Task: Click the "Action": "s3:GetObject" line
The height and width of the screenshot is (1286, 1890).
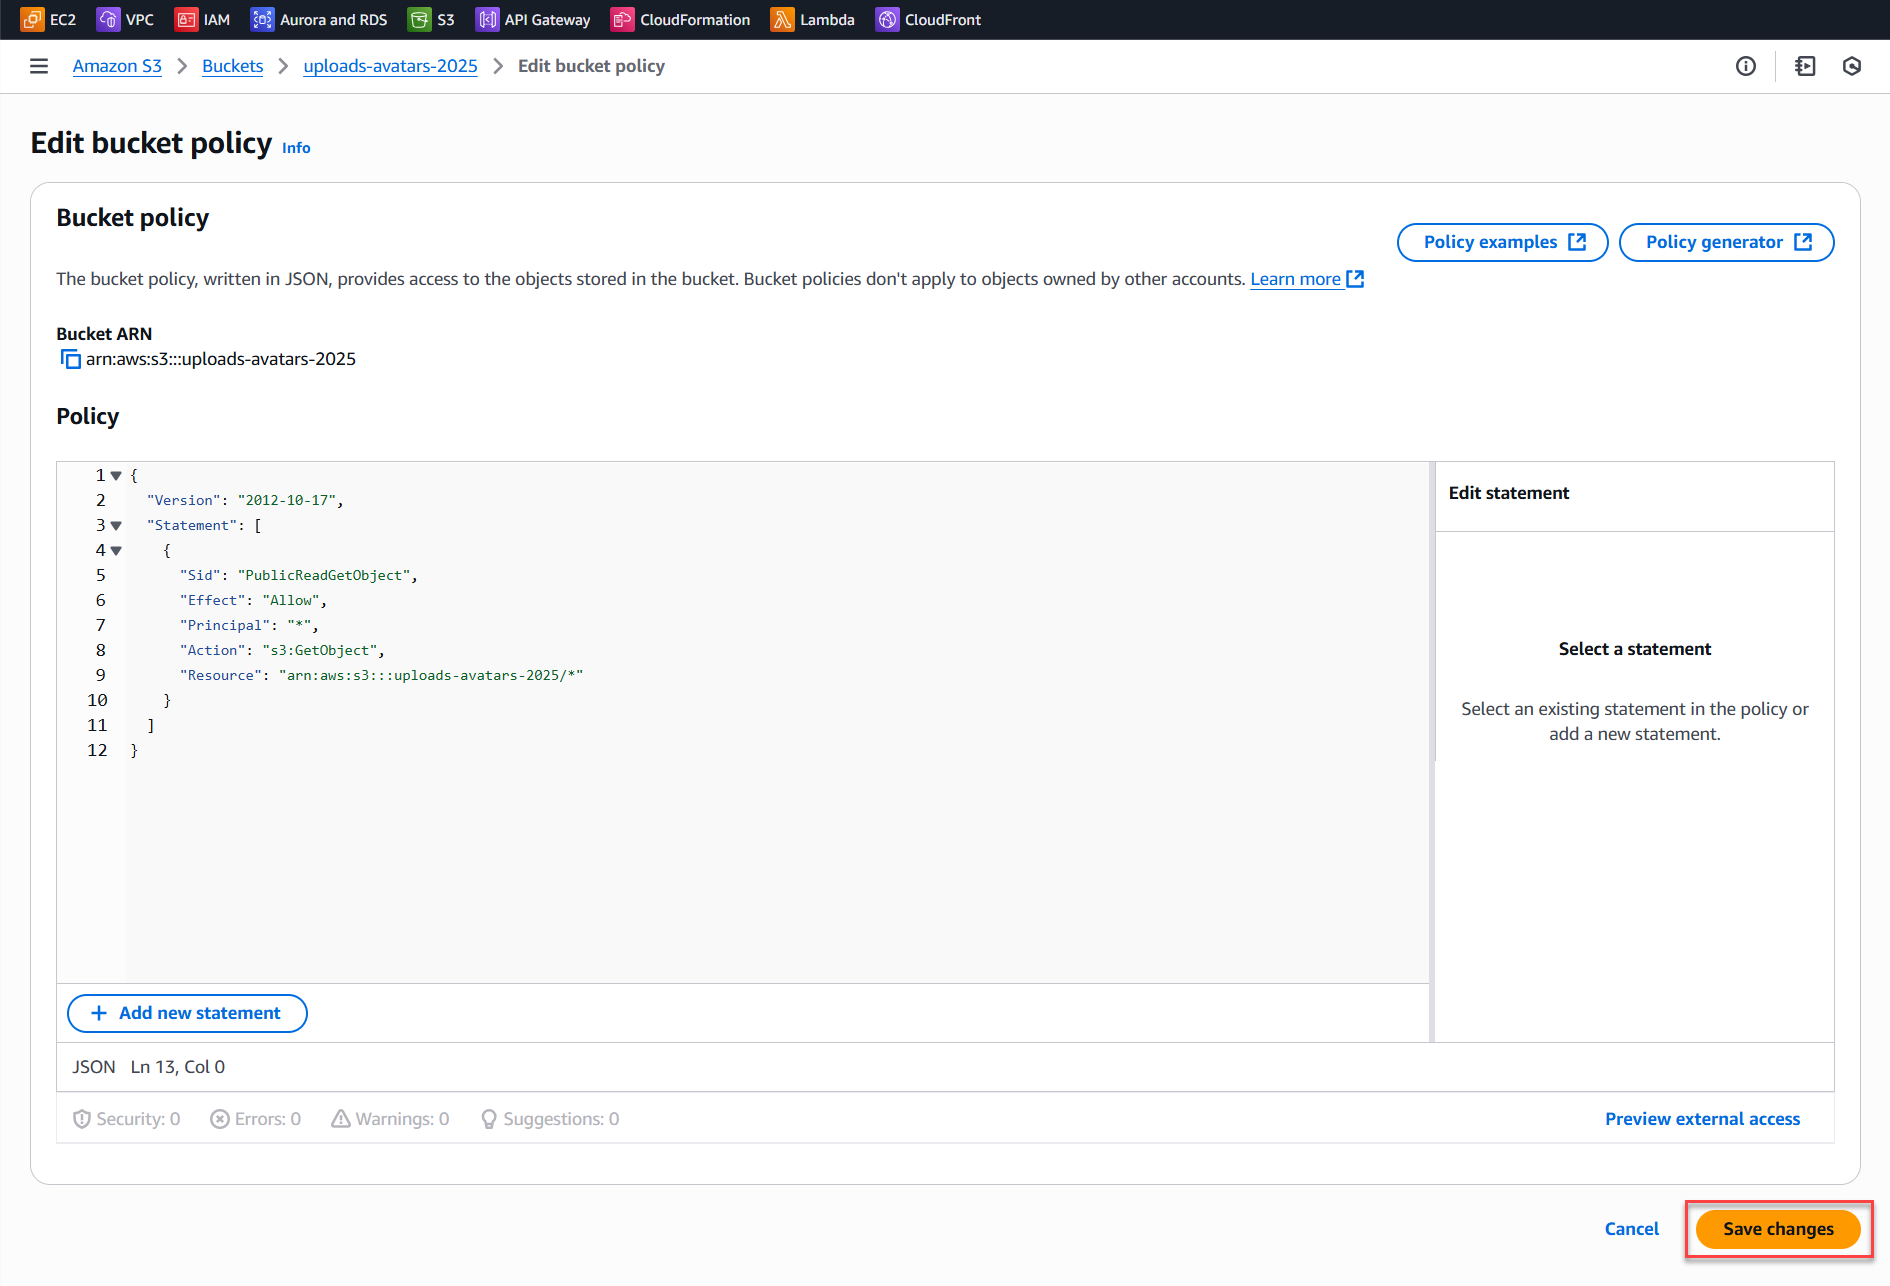Action: click(282, 650)
